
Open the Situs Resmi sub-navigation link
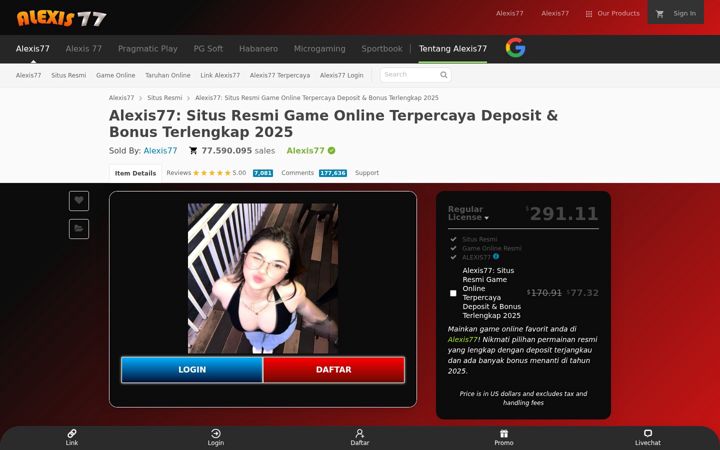pos(68,75)
